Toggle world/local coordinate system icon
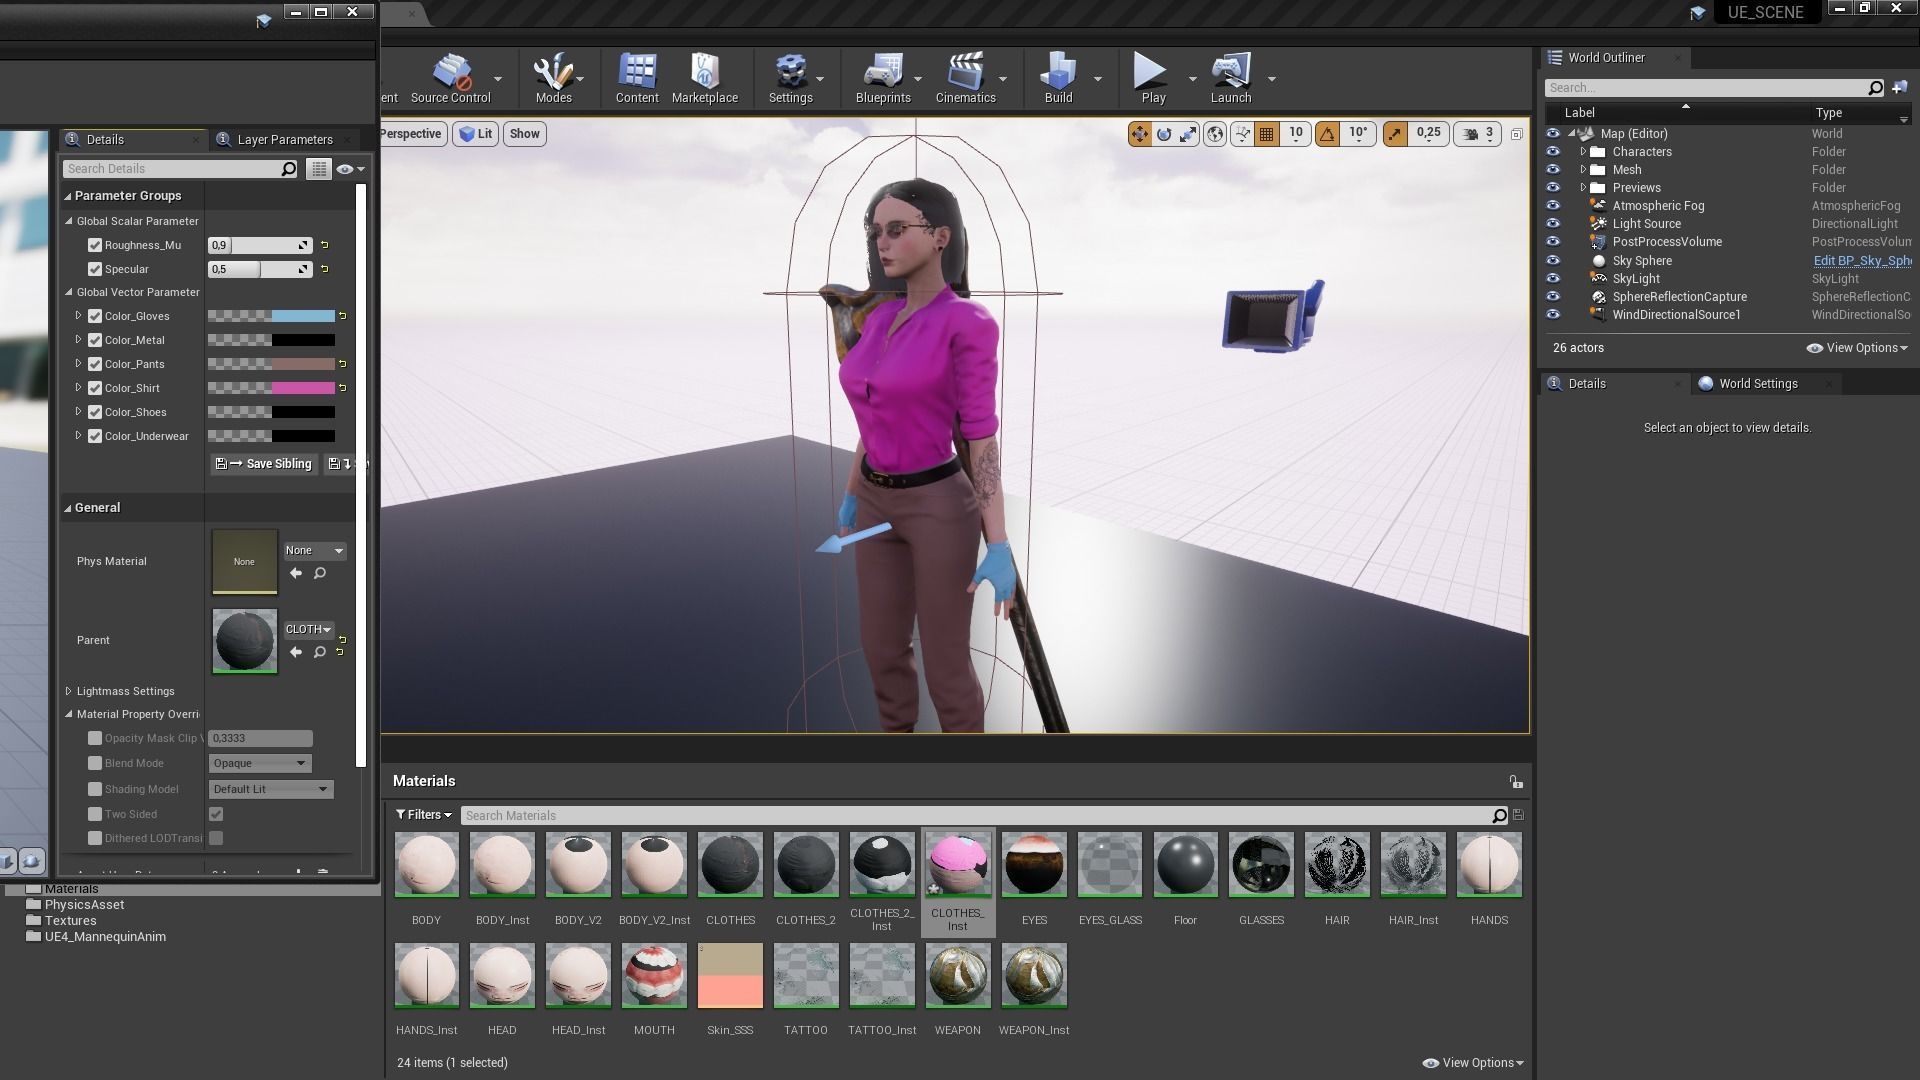1920x1080 pixels. [1215, 134]
